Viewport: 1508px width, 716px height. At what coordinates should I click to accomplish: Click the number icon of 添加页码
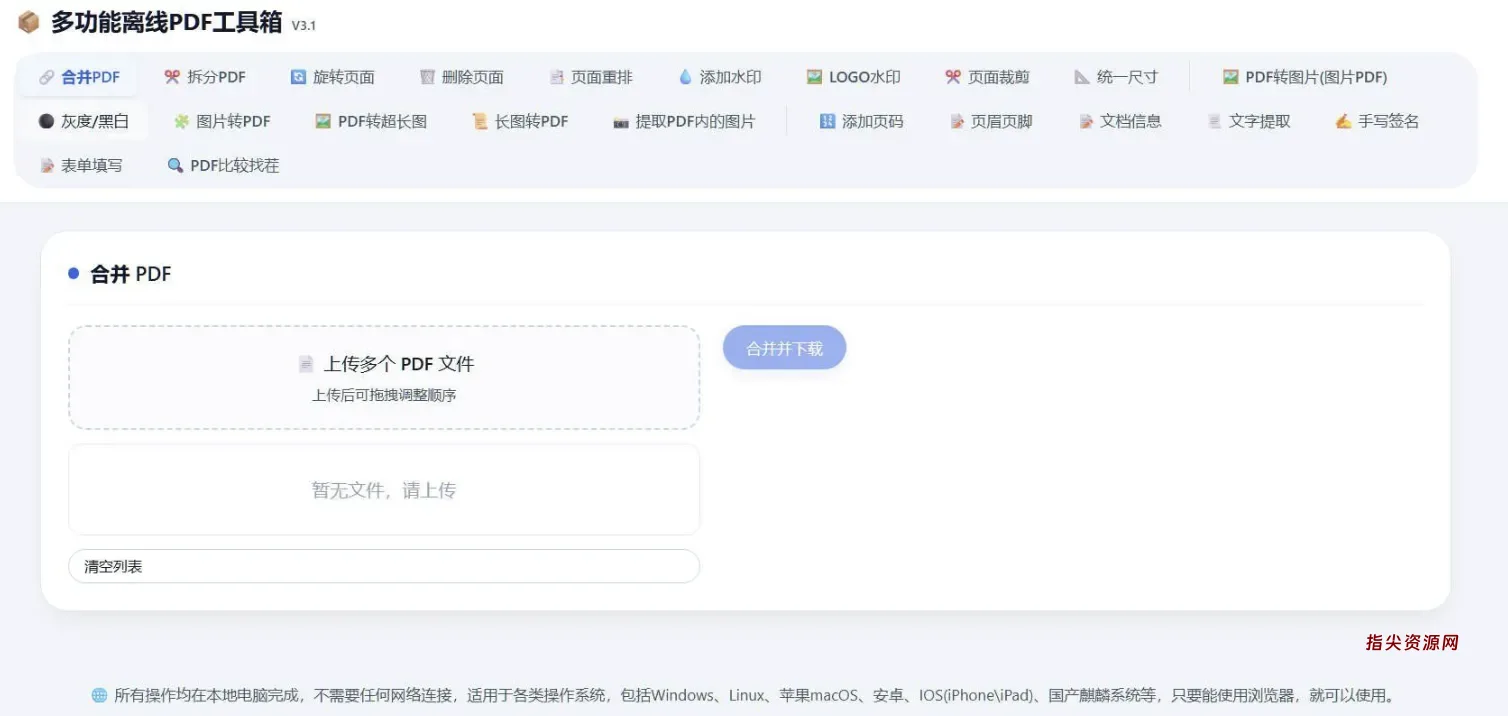click(x=827, y=121)
